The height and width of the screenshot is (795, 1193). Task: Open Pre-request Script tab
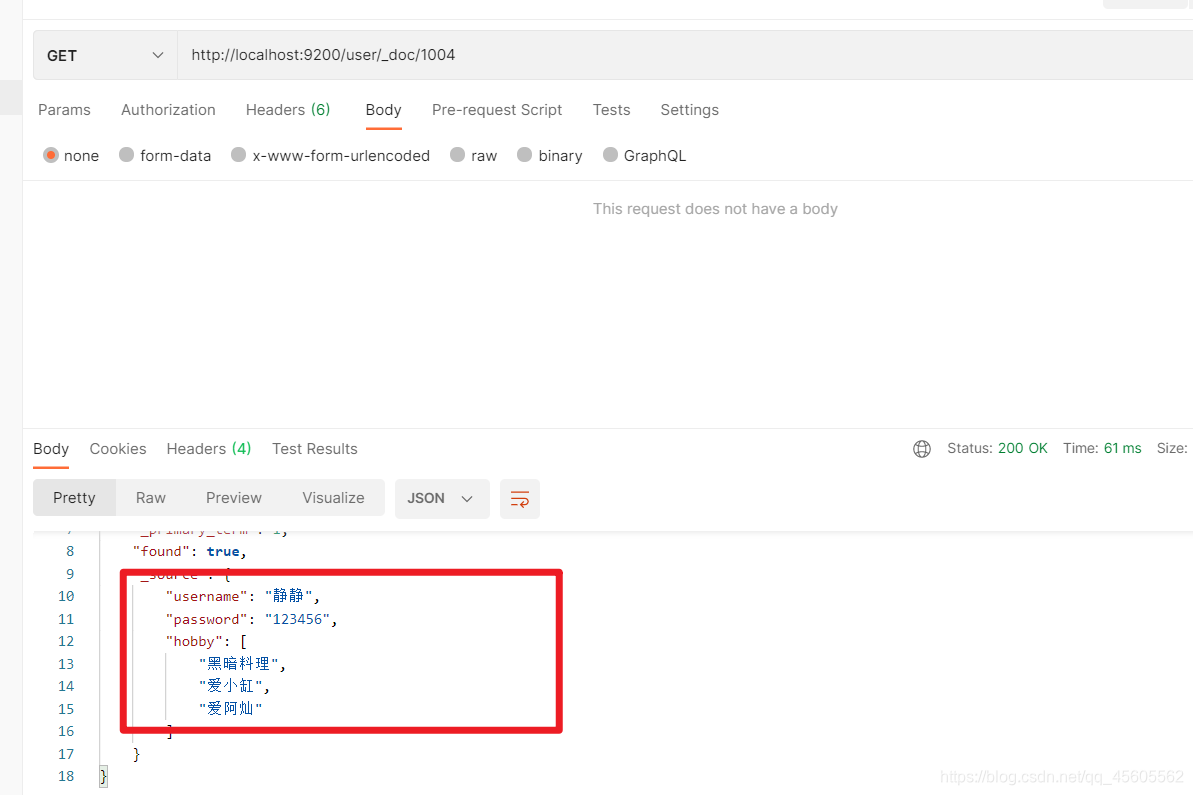(497, 110)
